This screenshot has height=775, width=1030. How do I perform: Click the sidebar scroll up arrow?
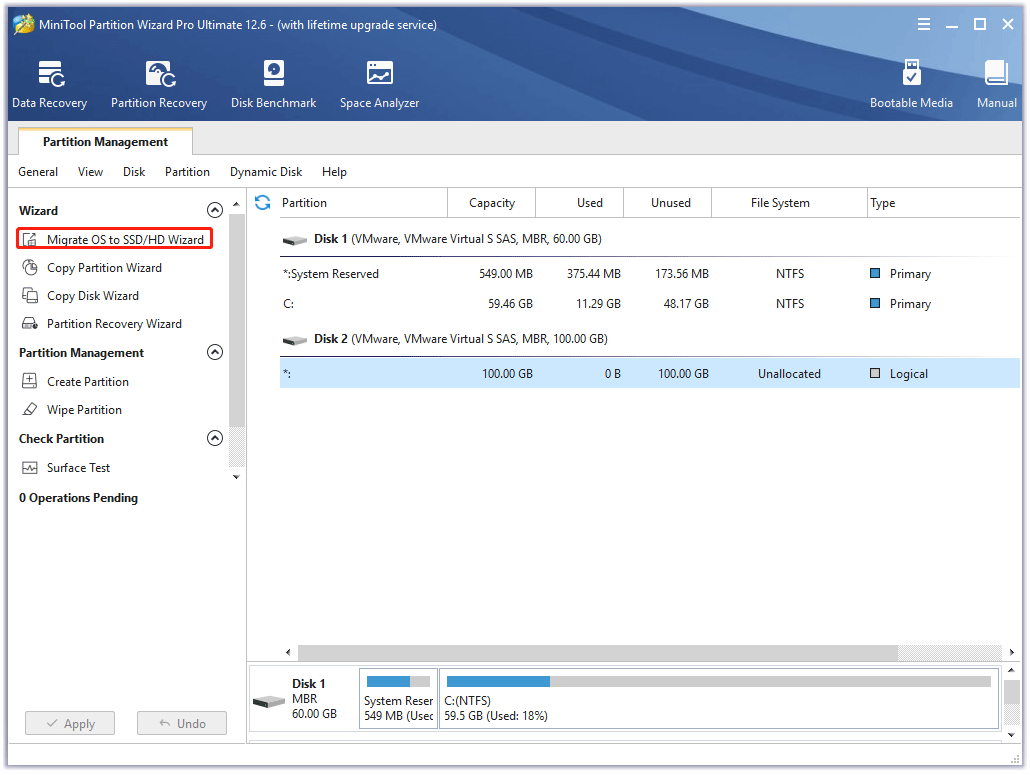coord(236,204)
